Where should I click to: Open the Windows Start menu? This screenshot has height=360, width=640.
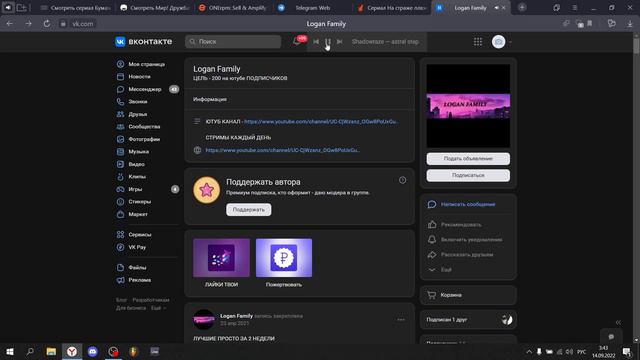pyautogui.click(x=10, y=351)
